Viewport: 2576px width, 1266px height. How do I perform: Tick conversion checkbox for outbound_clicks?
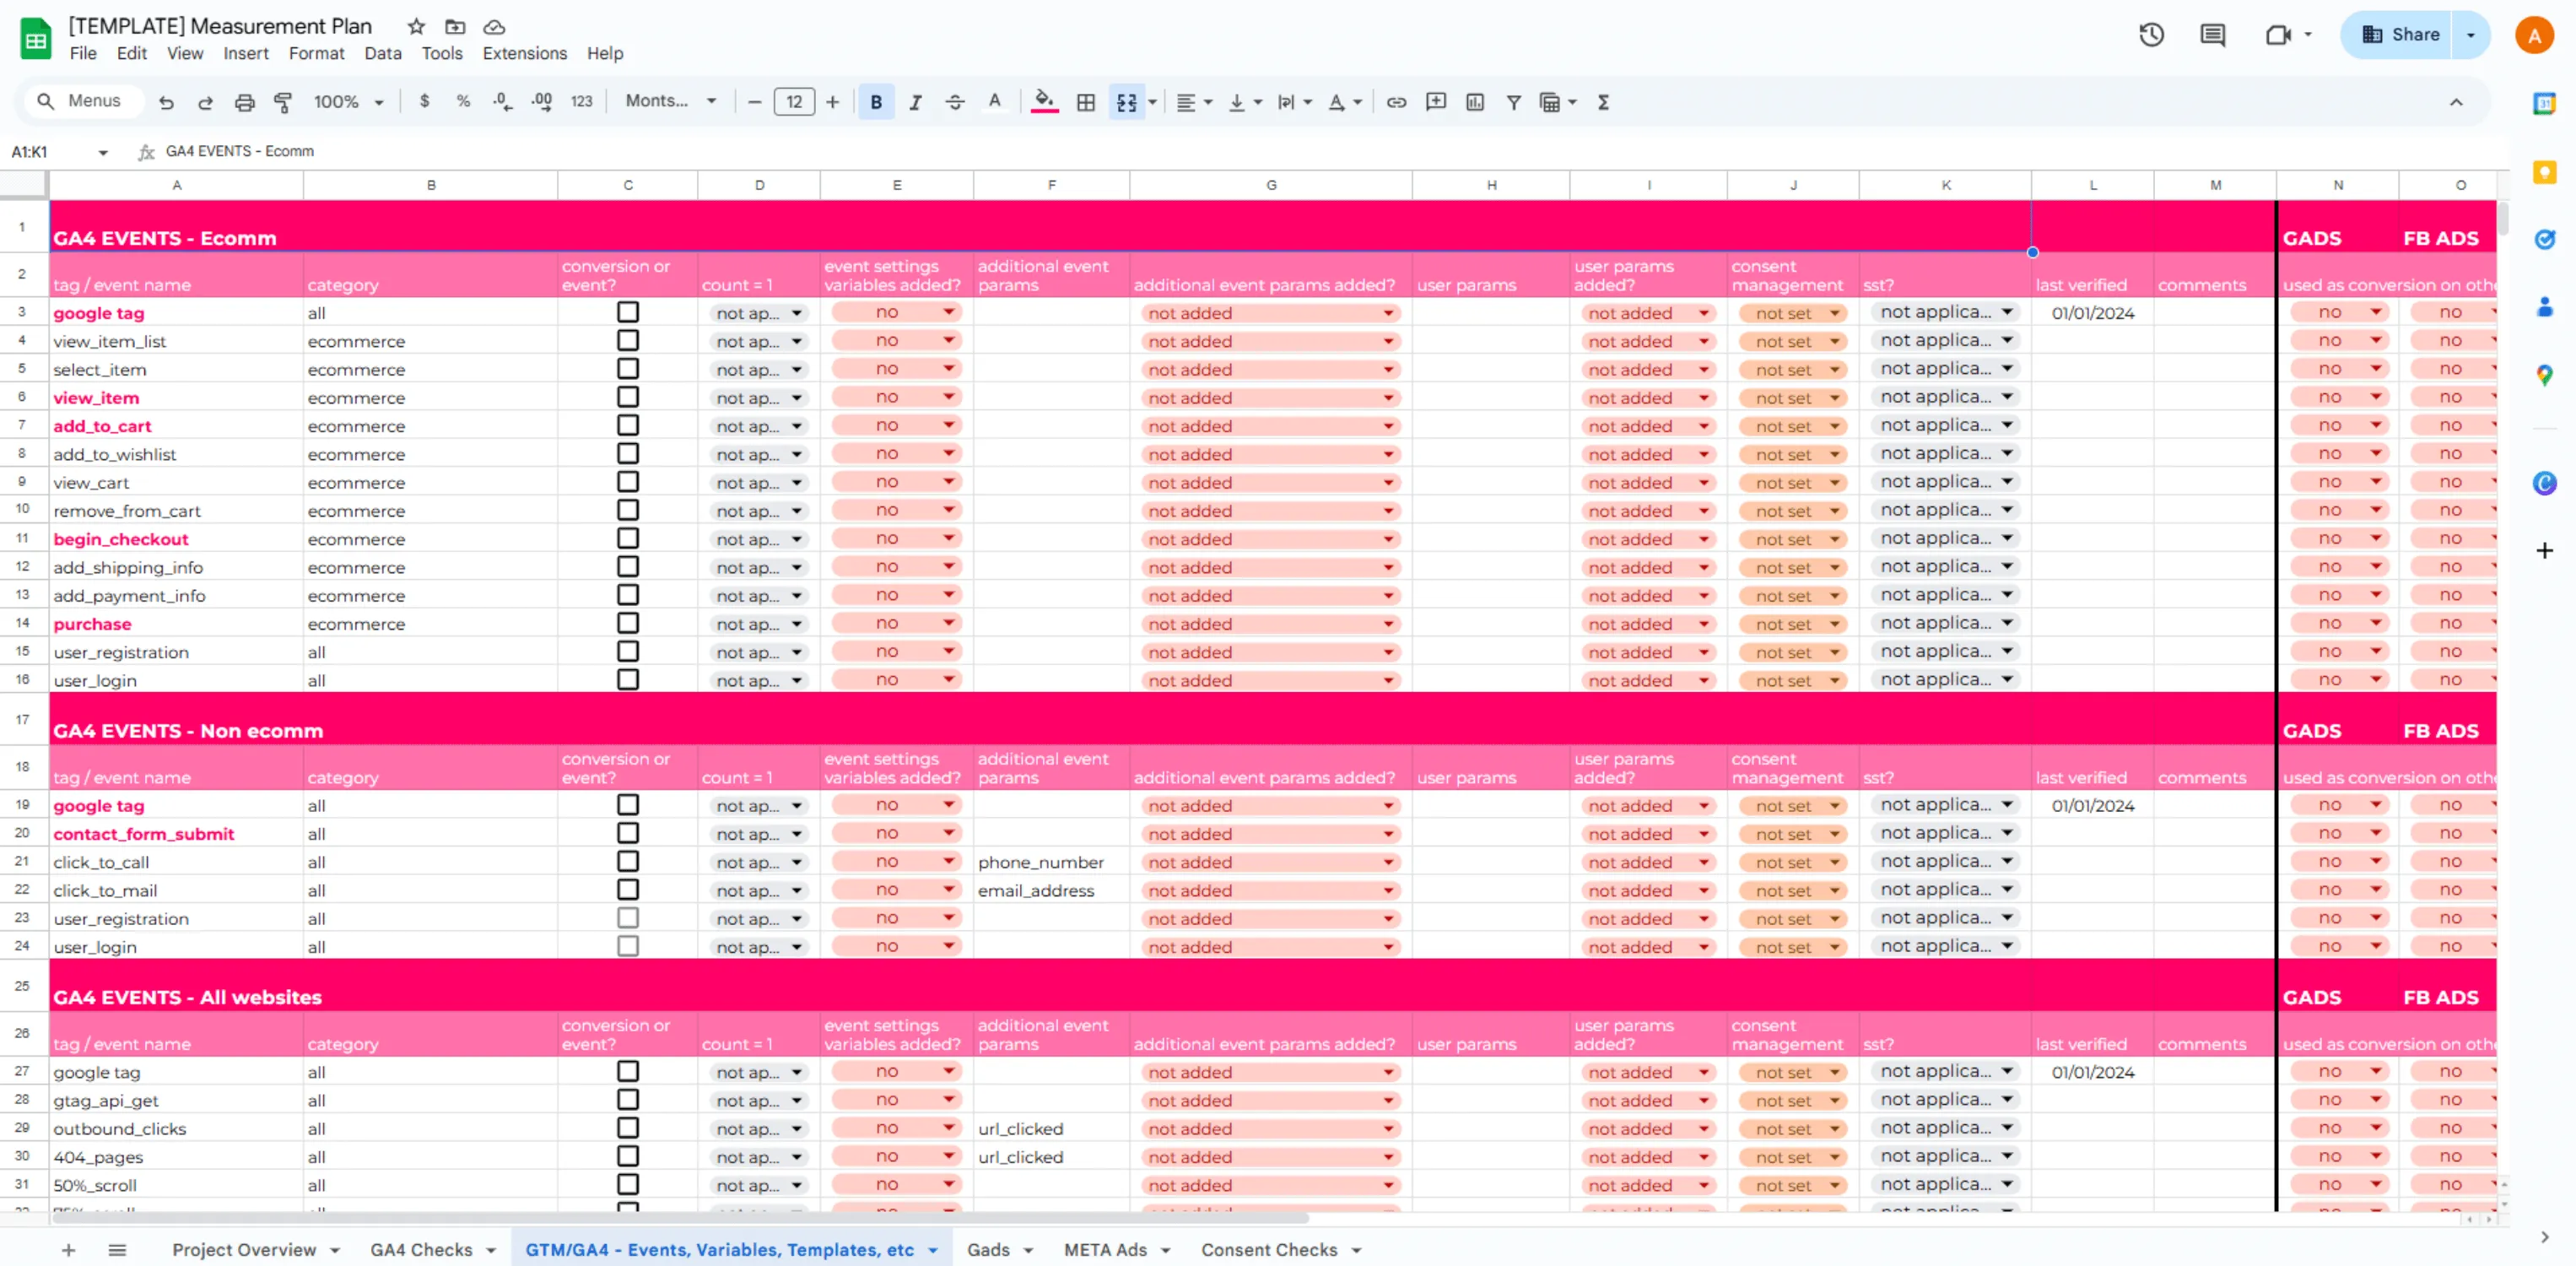pyautogui.click(x=628, y=1128)
